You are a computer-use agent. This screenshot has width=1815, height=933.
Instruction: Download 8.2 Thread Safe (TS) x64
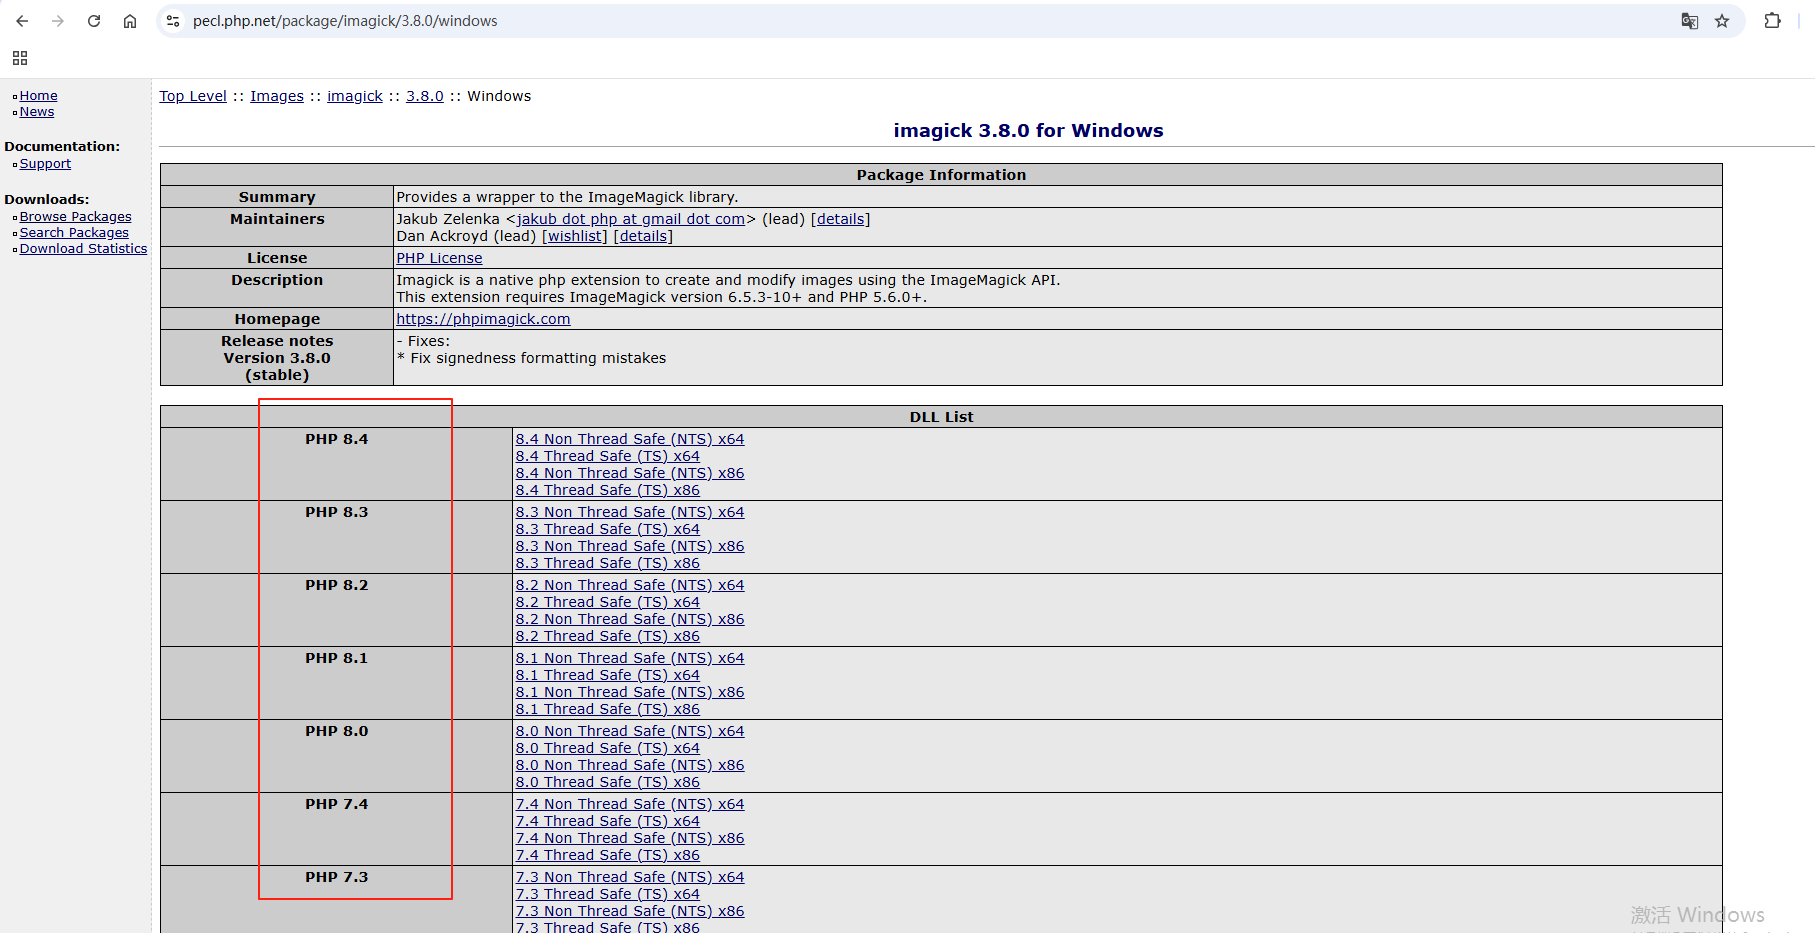(608, 602)
